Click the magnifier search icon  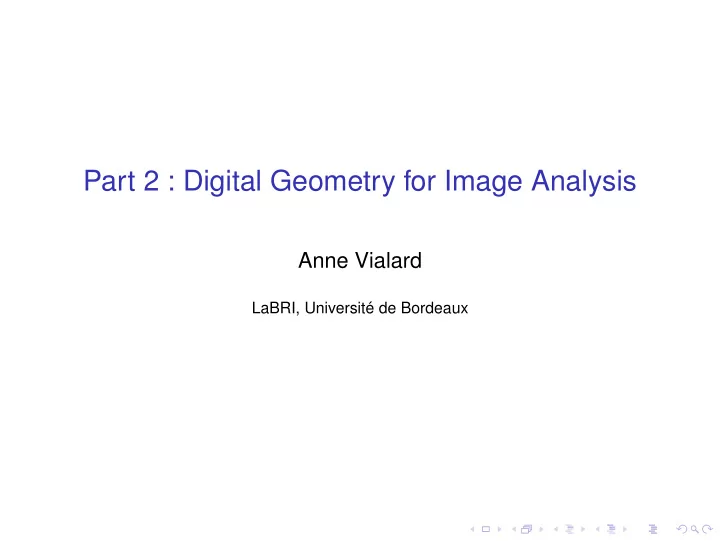tap(695, 530)
